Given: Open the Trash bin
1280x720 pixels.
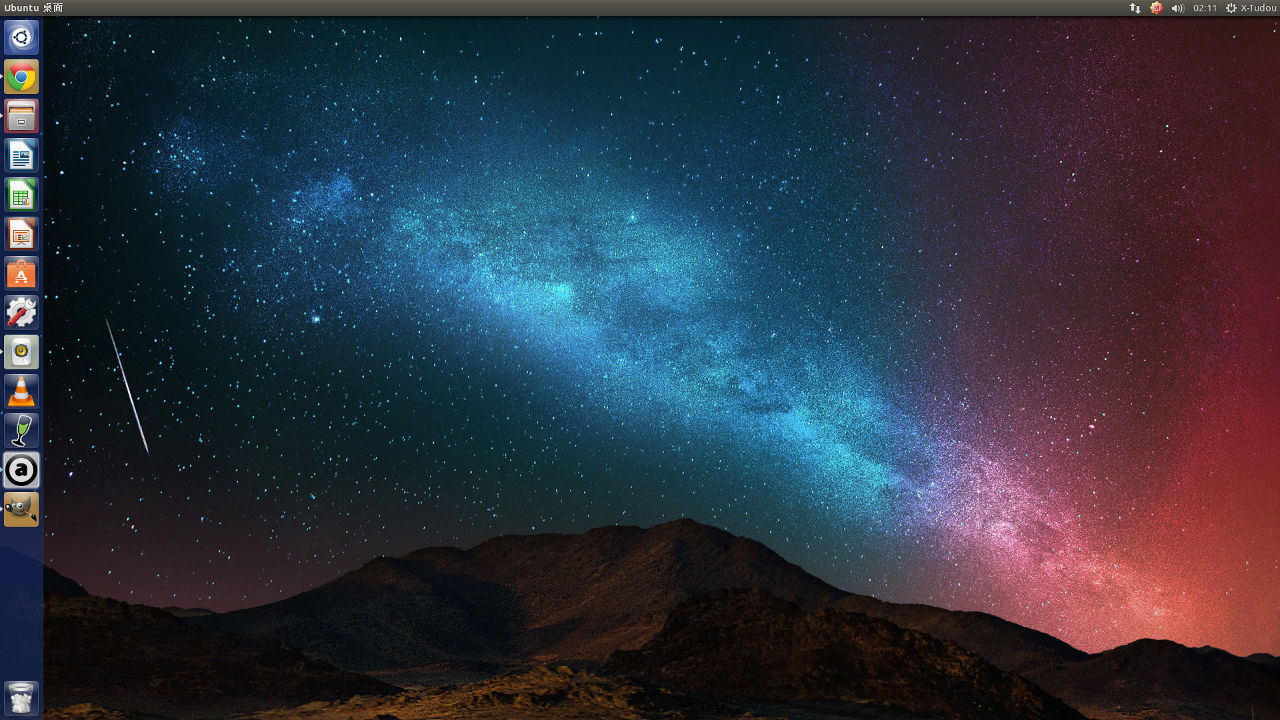Looking at the screenshot, I should [21, 698].
